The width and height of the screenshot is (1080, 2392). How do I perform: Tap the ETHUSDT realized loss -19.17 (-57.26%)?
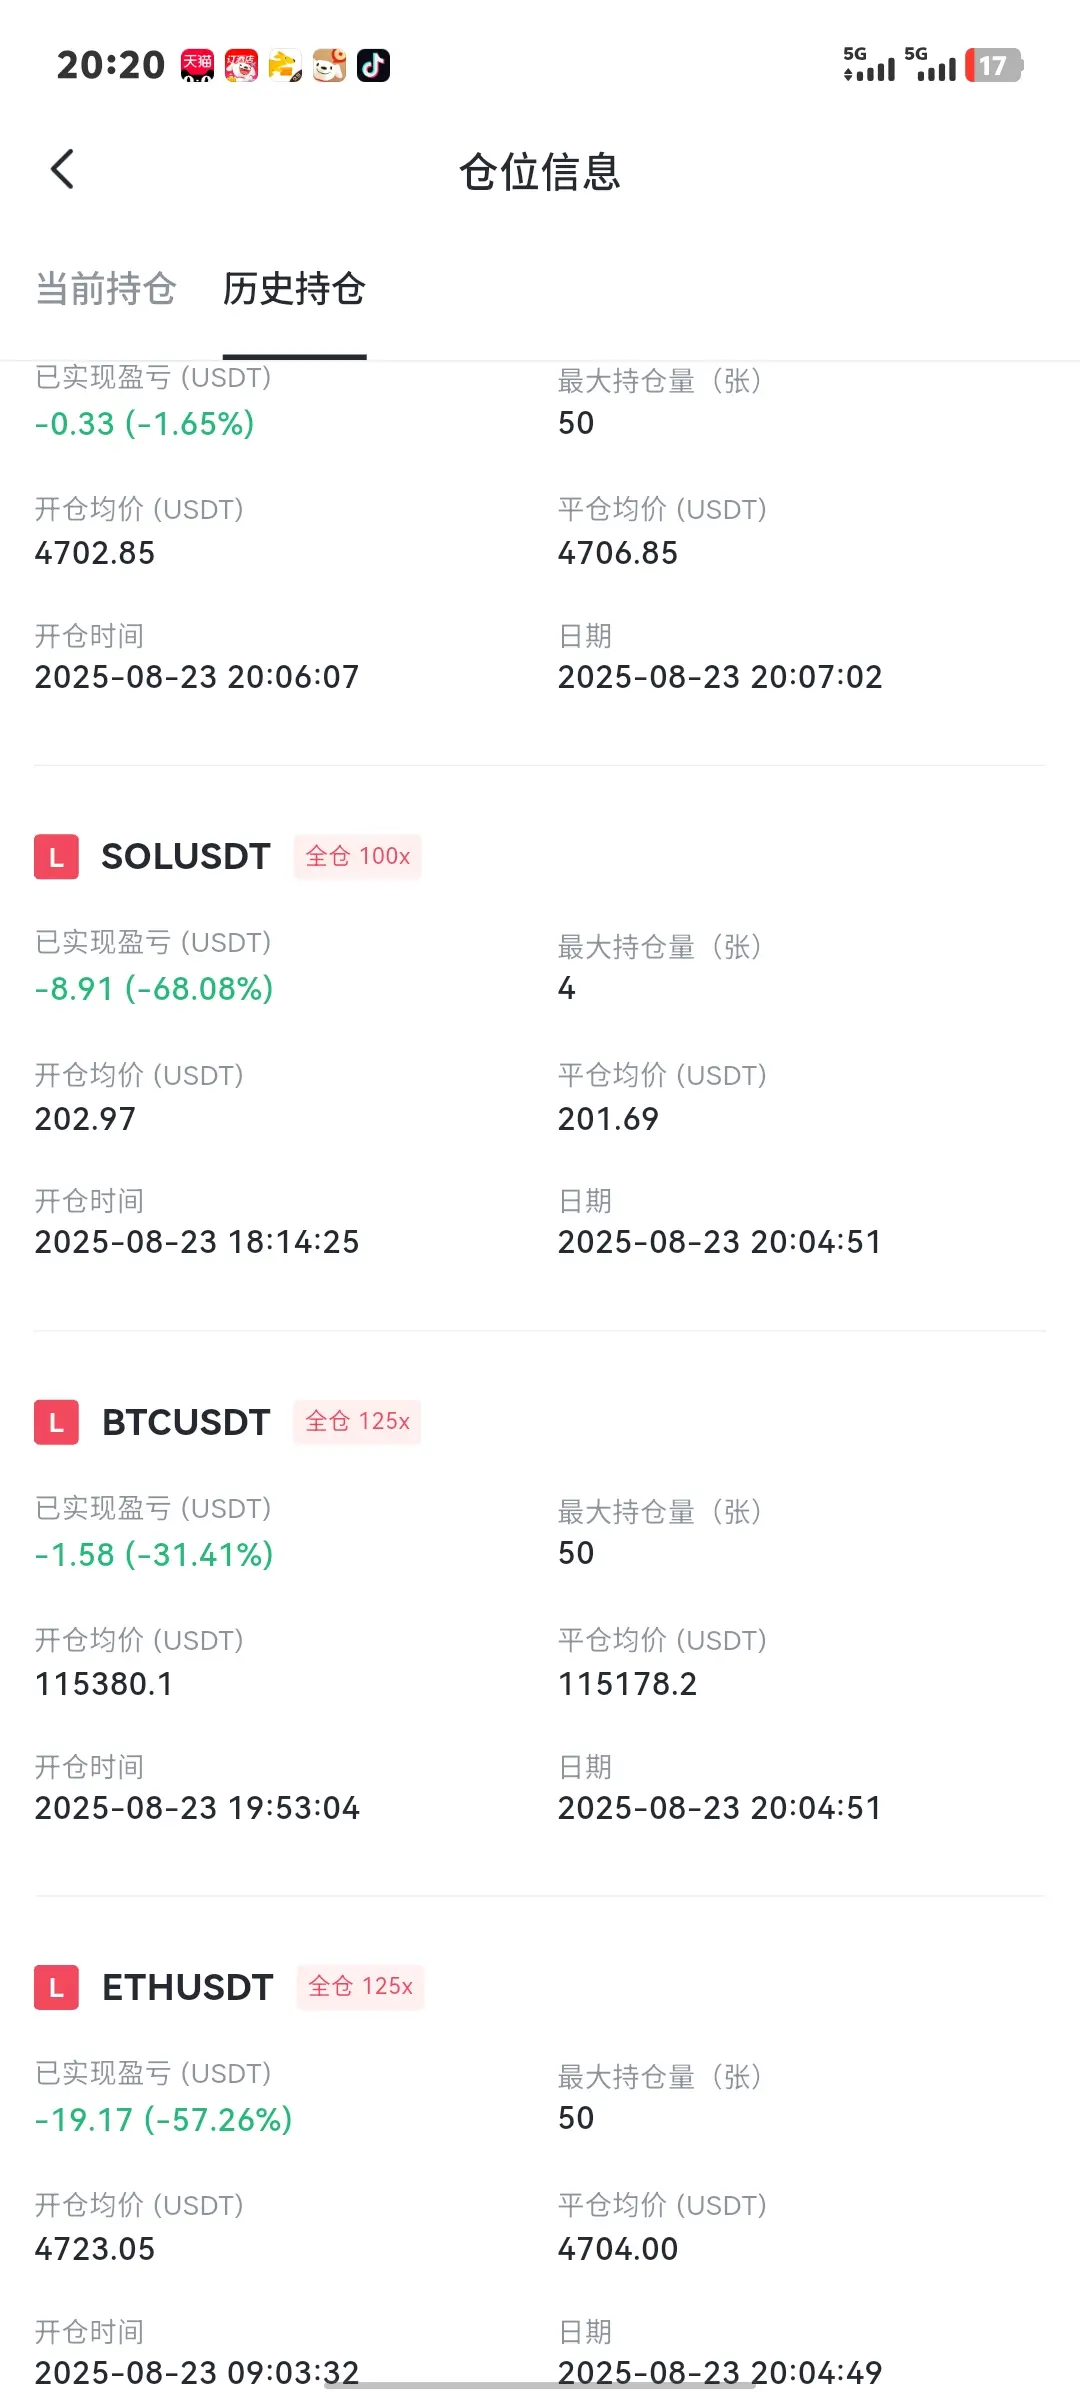click(164, 2119)
